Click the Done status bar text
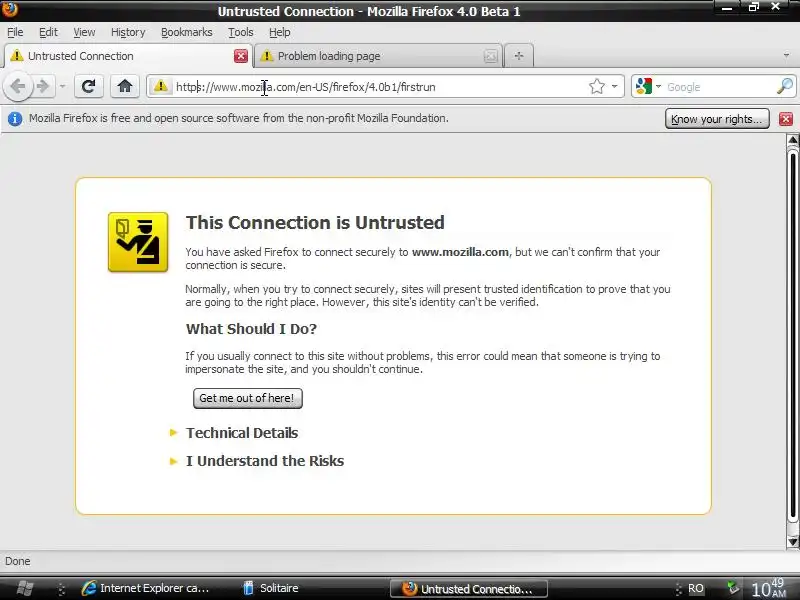 [18, 561]
